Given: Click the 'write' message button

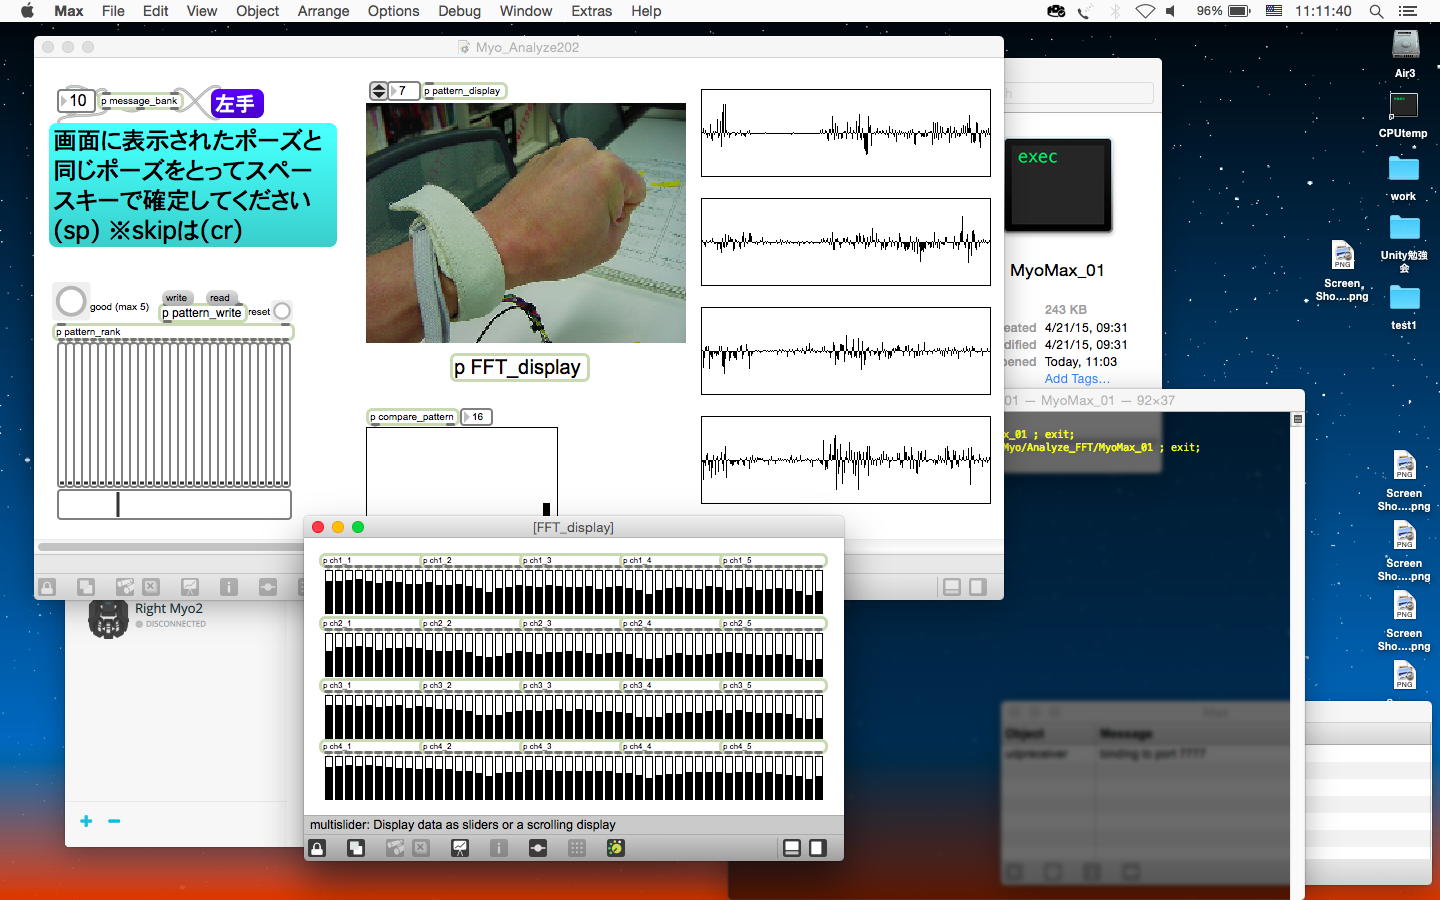Looking at the screenshot, I should click(176, 298).
